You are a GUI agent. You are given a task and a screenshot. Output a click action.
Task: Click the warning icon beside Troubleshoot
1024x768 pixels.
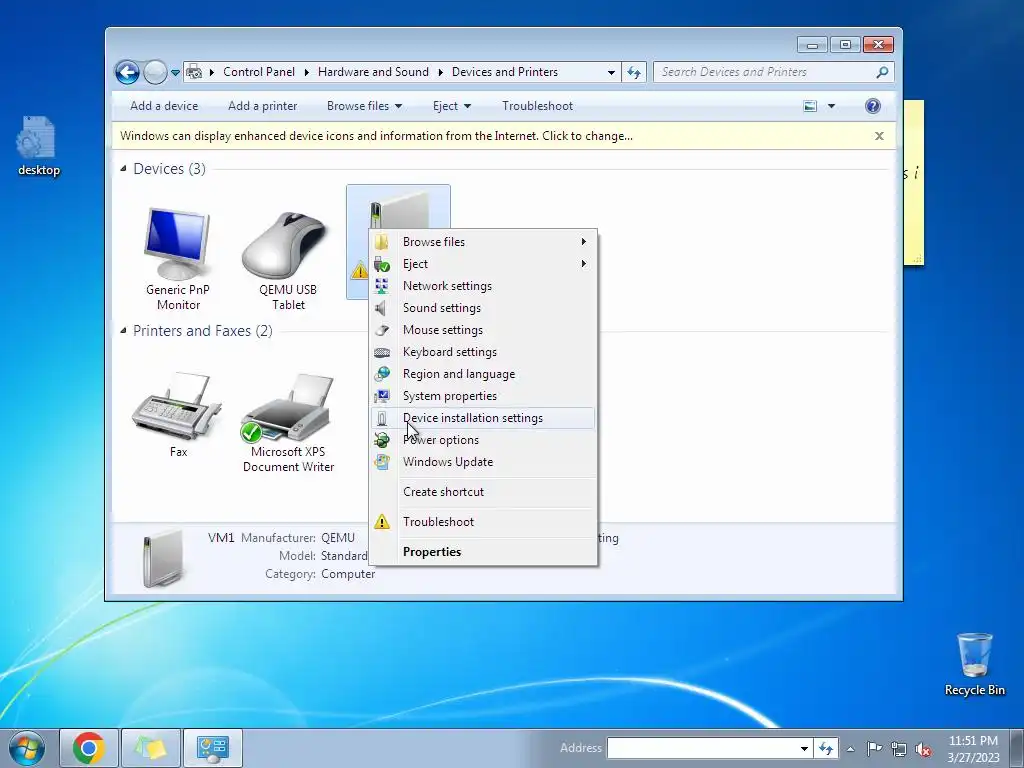tap(382, 522)
